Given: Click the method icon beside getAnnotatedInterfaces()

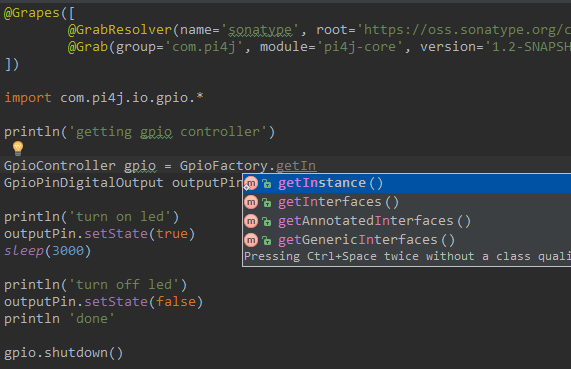Looking at the screenshot, I should [251, 221].
